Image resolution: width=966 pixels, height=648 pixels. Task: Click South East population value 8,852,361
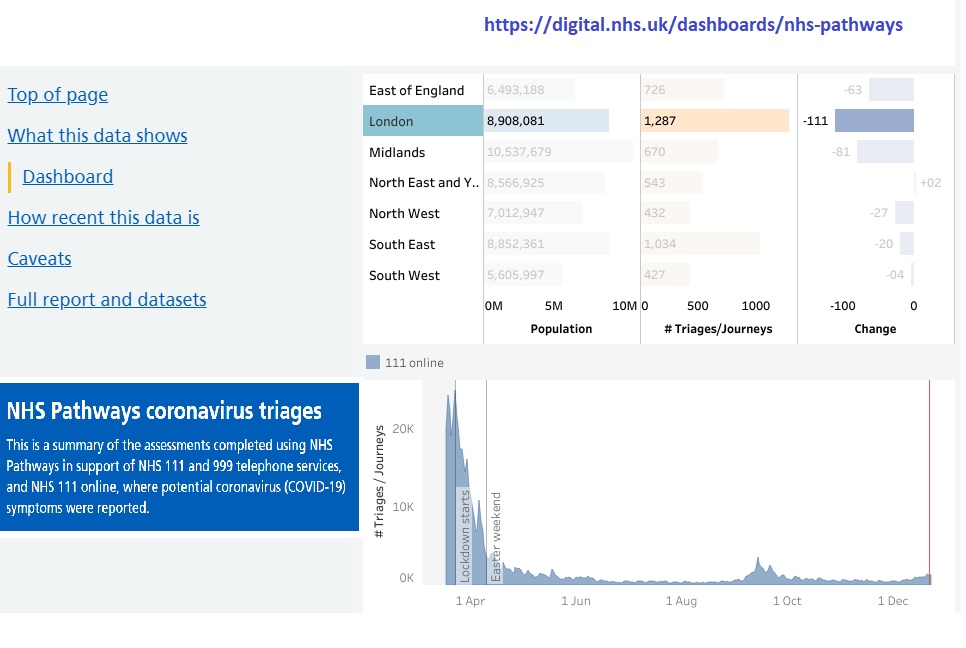[516, 244]
